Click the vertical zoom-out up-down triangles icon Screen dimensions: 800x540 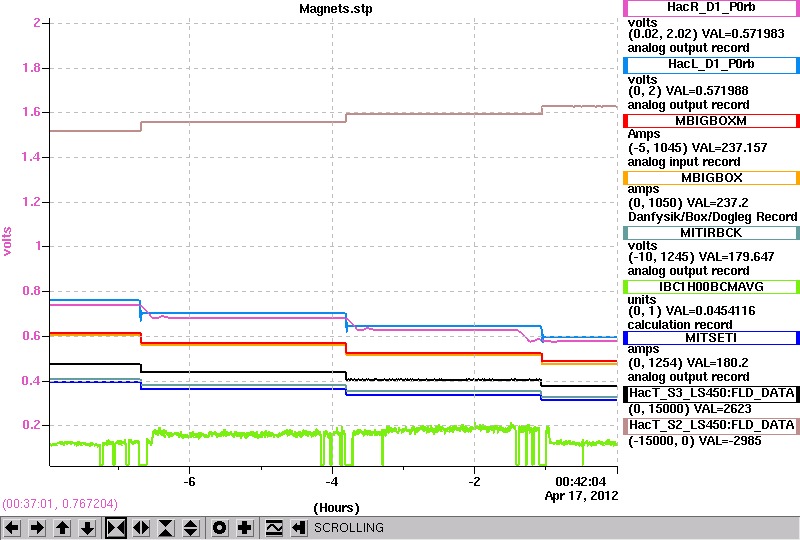pyautogui.click(x=191, y=528)
